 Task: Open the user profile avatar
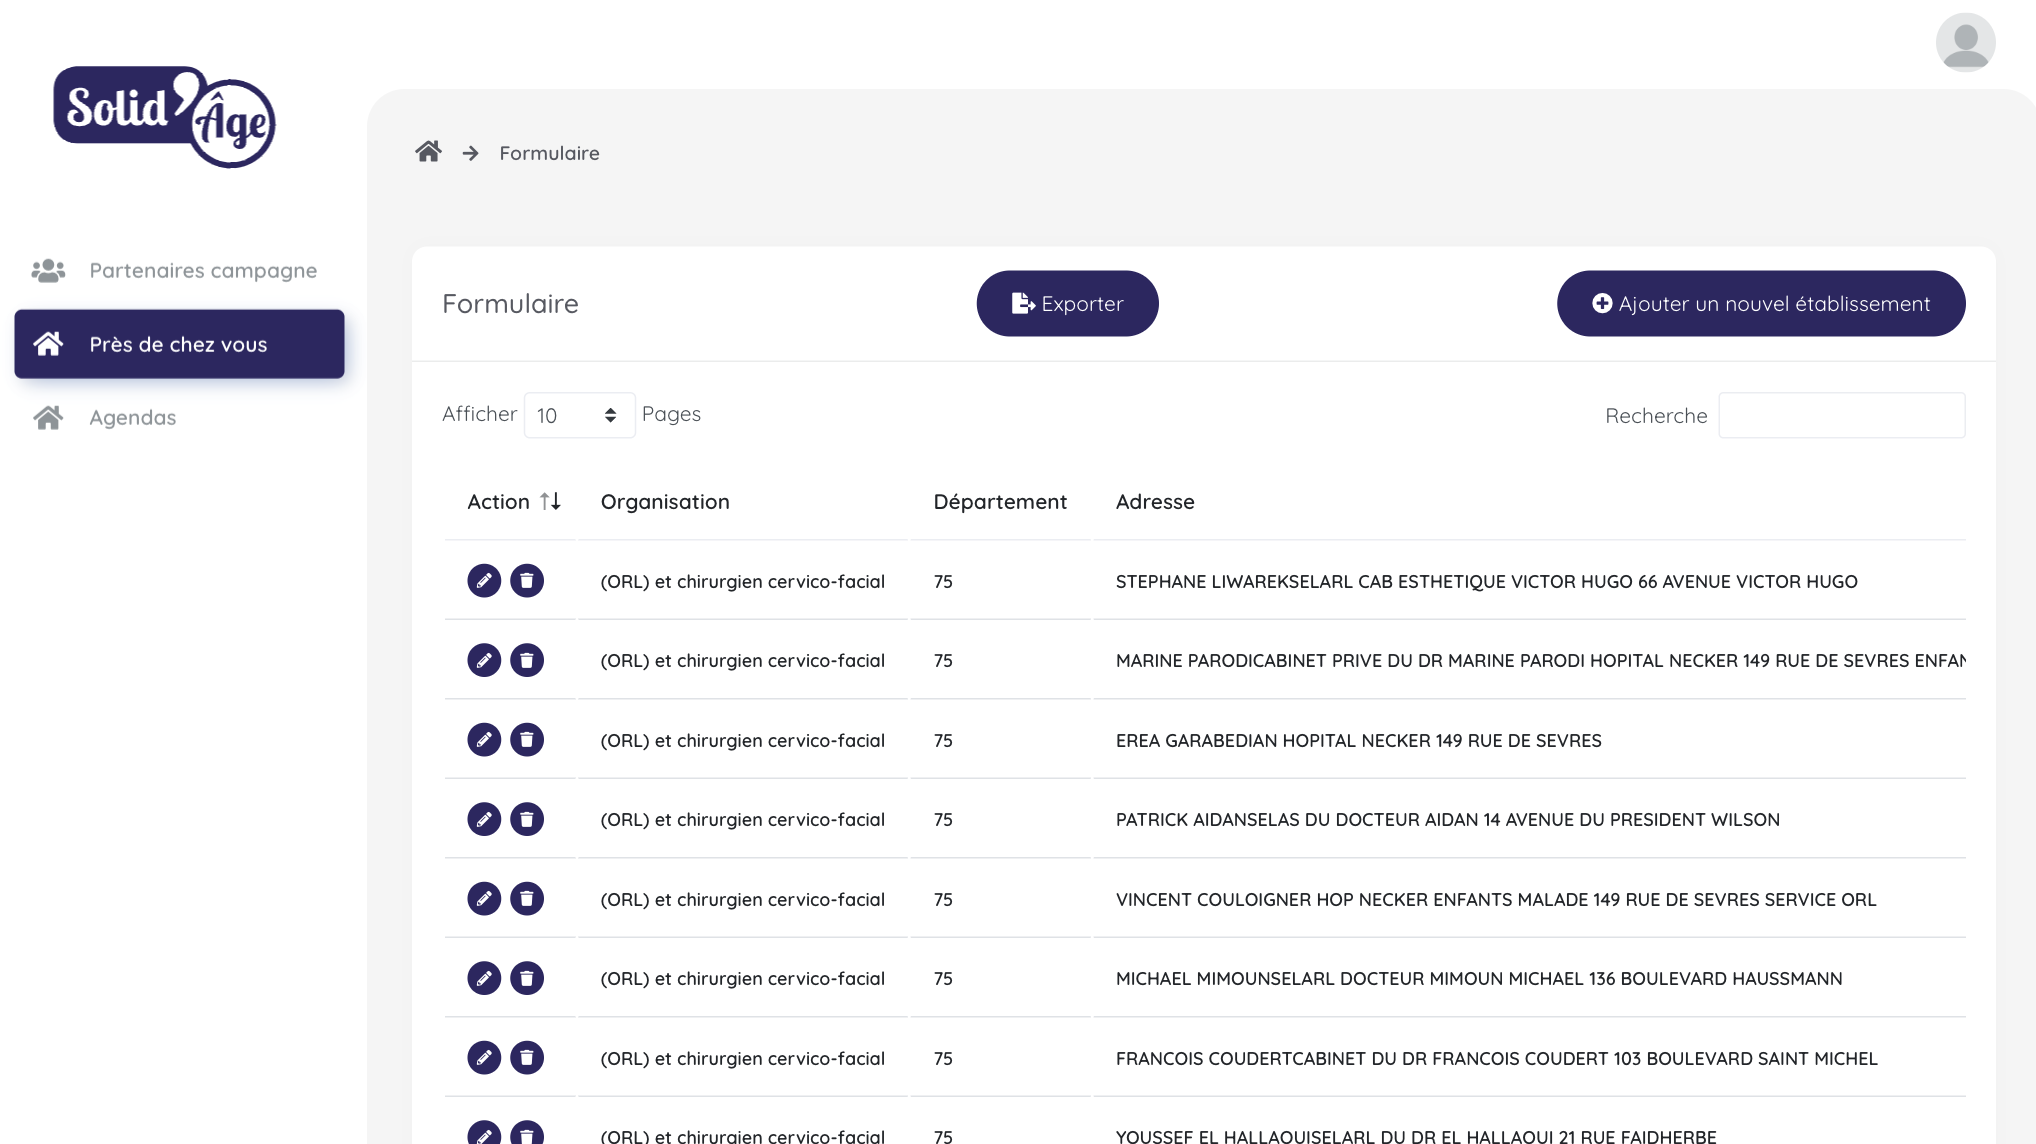pos(1965,42)
